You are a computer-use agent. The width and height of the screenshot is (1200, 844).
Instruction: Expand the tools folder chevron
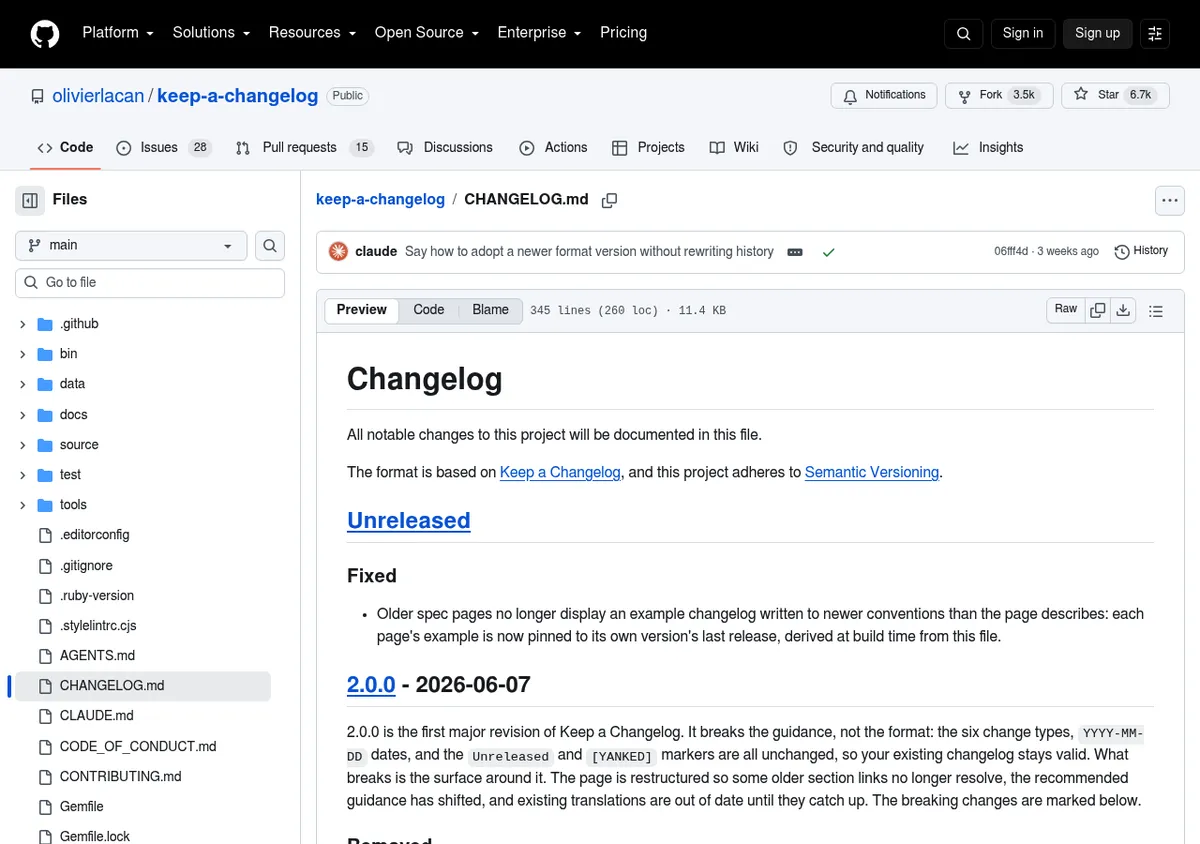tap(22, 505)
